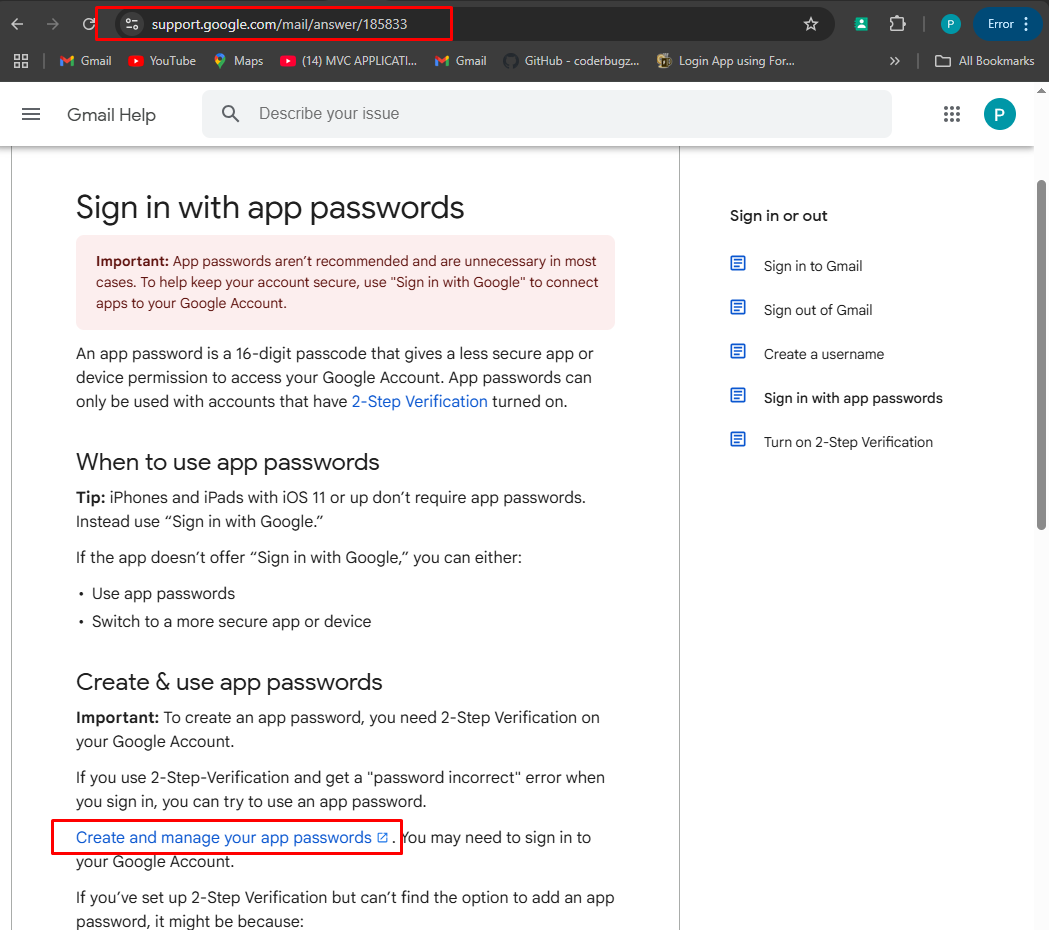Screen dimensions: 1049x930
Task: Open the All Bookmarks folder
Action: pos(984,61)
